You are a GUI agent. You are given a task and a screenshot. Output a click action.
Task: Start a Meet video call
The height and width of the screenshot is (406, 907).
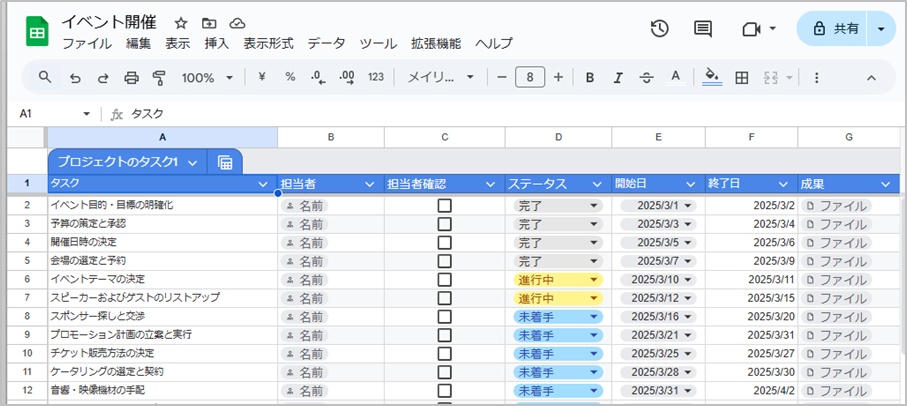coord(751,29)
